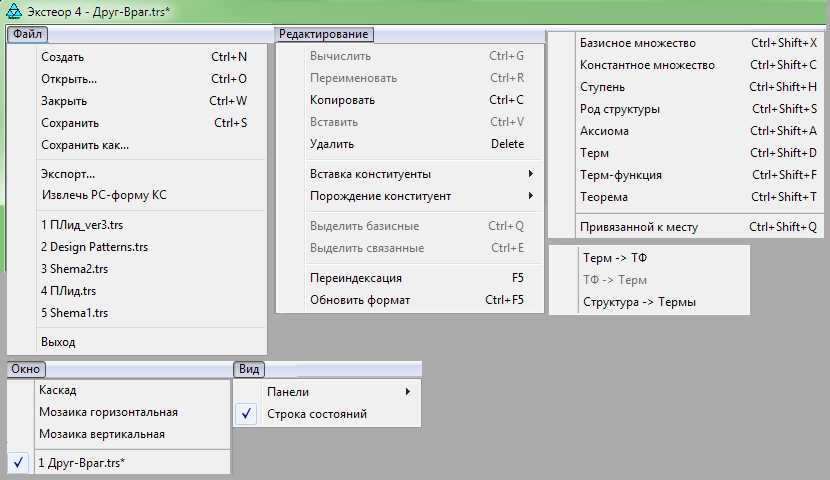Select Структура -> Термы option
This screenshot has width=830, height=480.
click(640, 302)
